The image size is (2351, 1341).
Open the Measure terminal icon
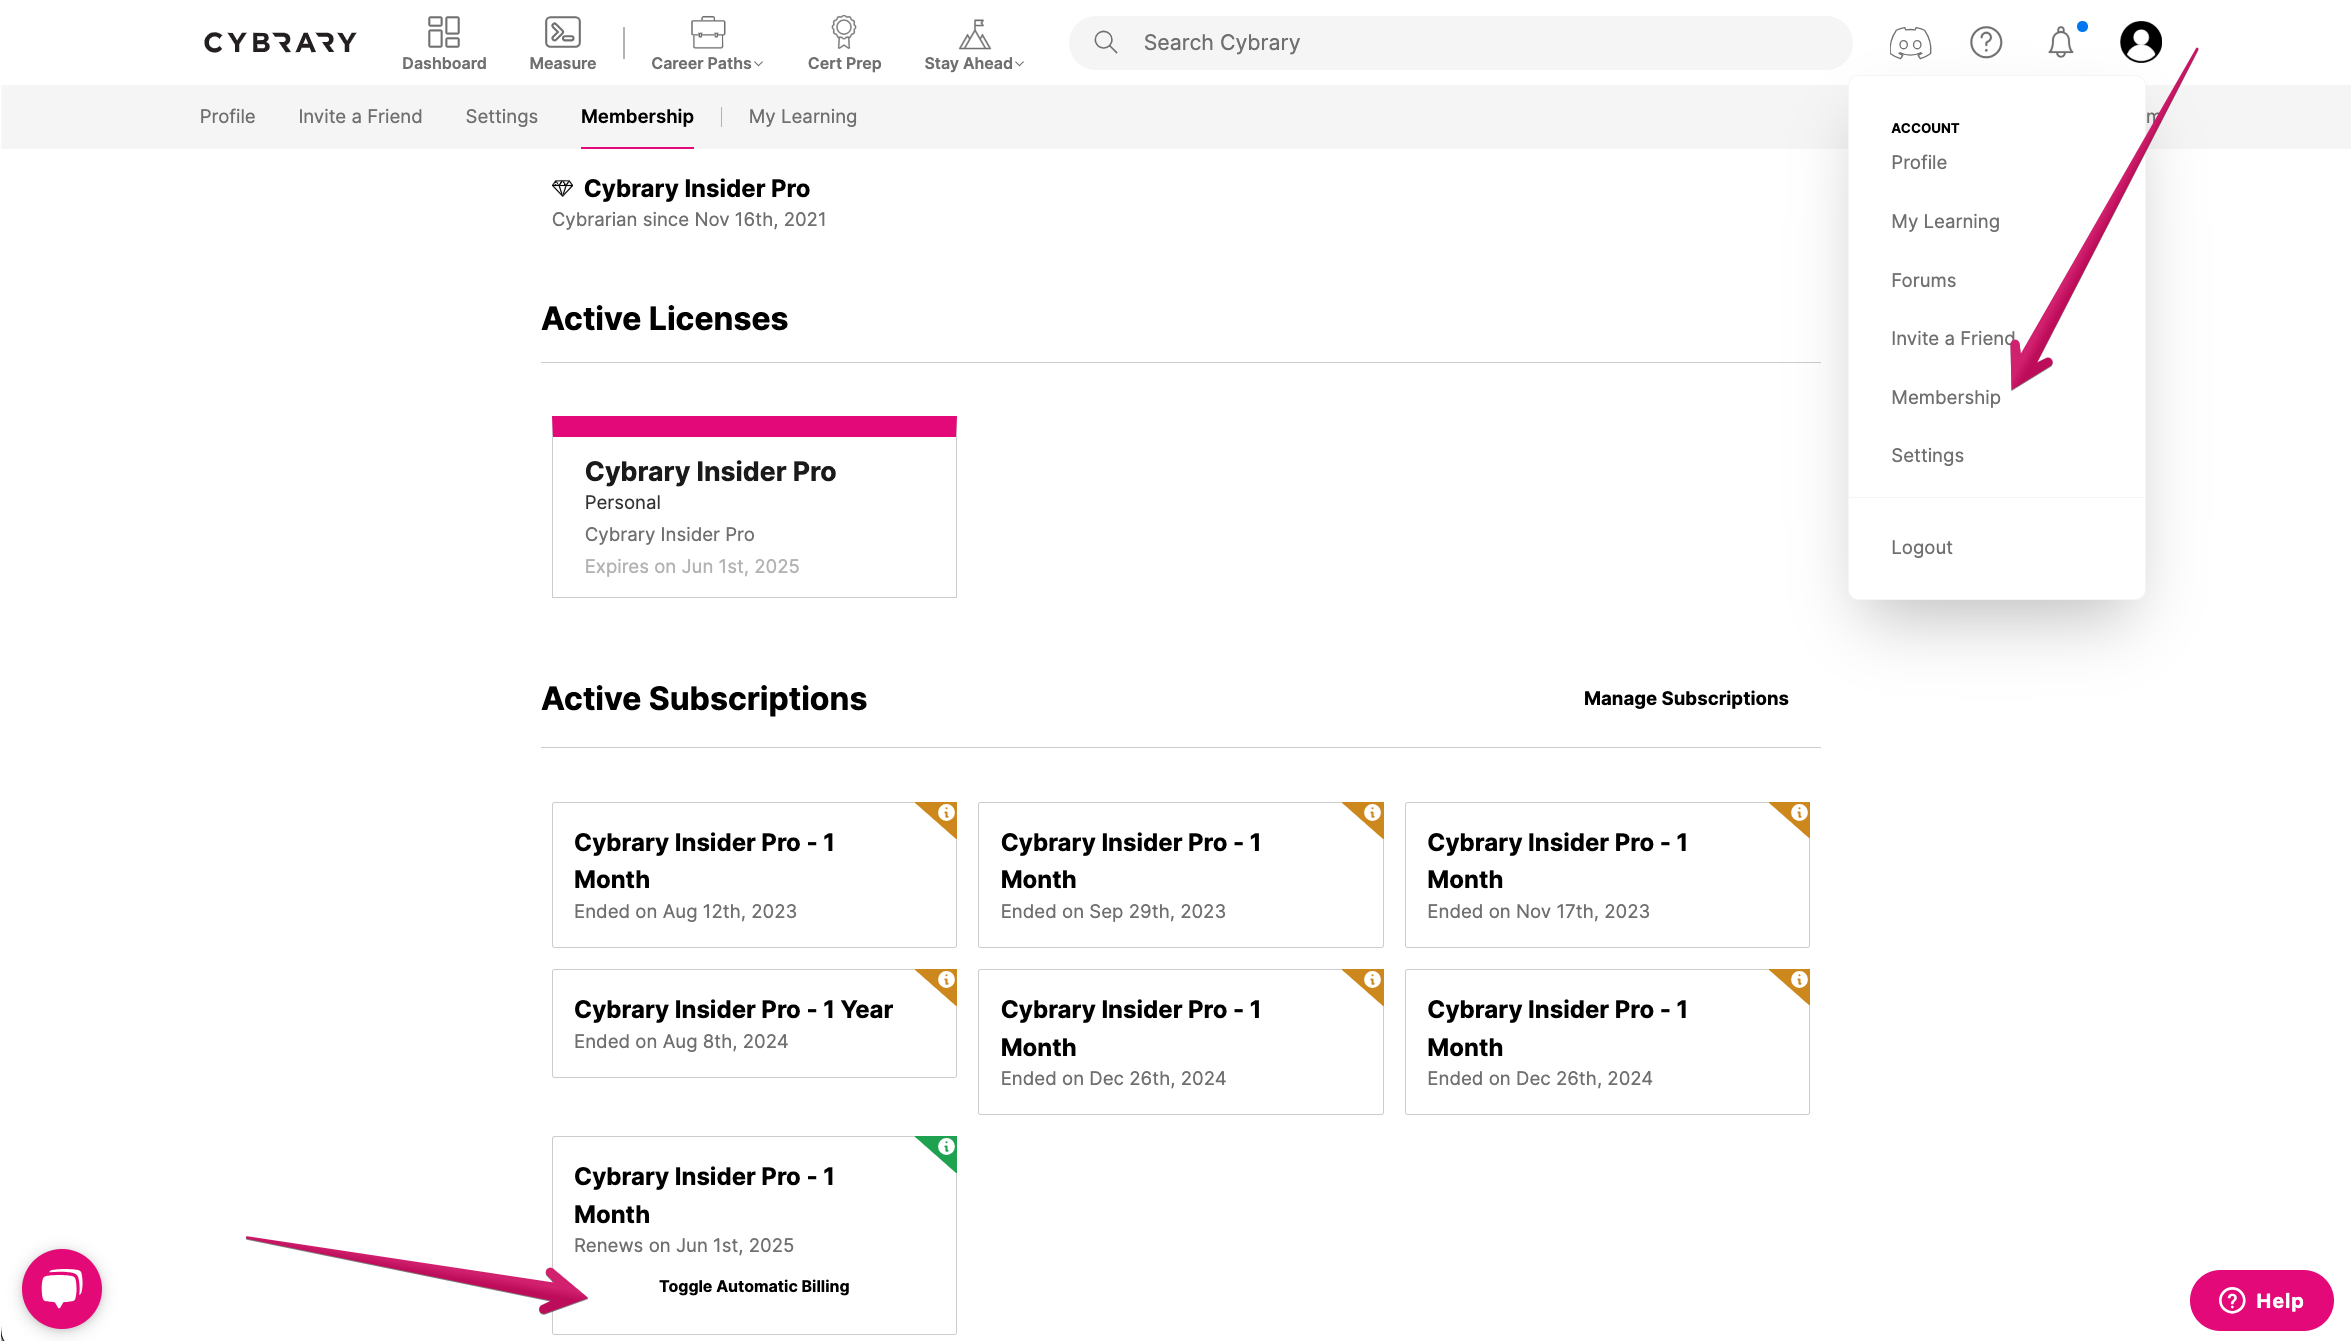click(x=562, y=32)
